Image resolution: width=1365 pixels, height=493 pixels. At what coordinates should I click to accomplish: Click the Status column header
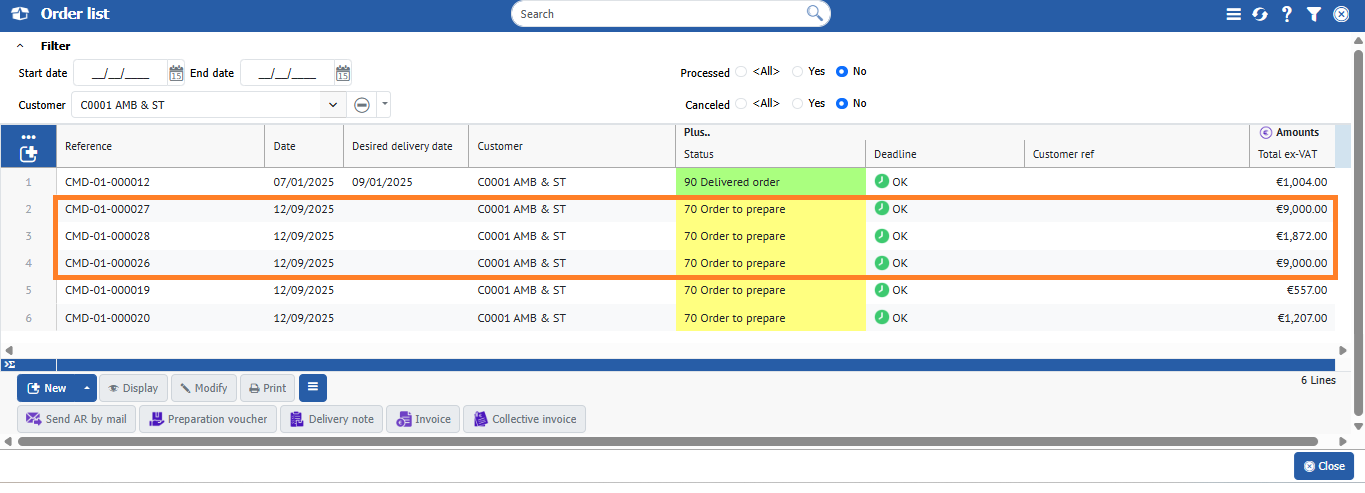tap(699, 154)
